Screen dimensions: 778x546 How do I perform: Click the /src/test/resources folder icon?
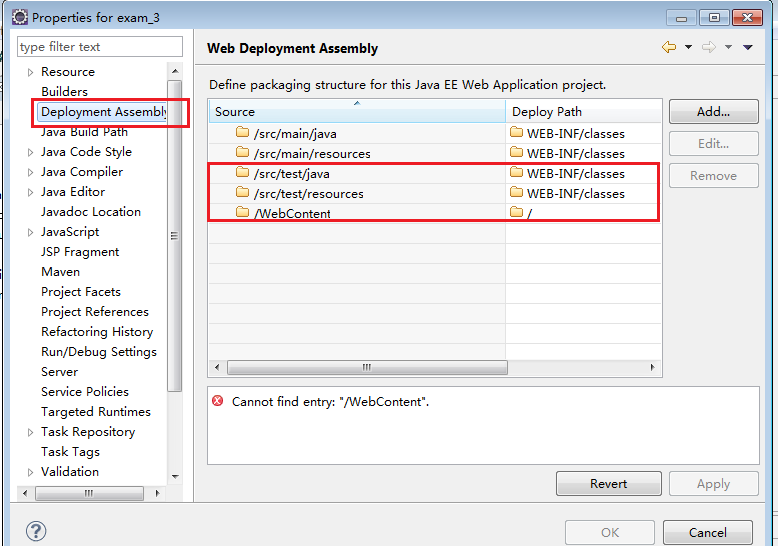pyautogui.click(x=242, y=193)
